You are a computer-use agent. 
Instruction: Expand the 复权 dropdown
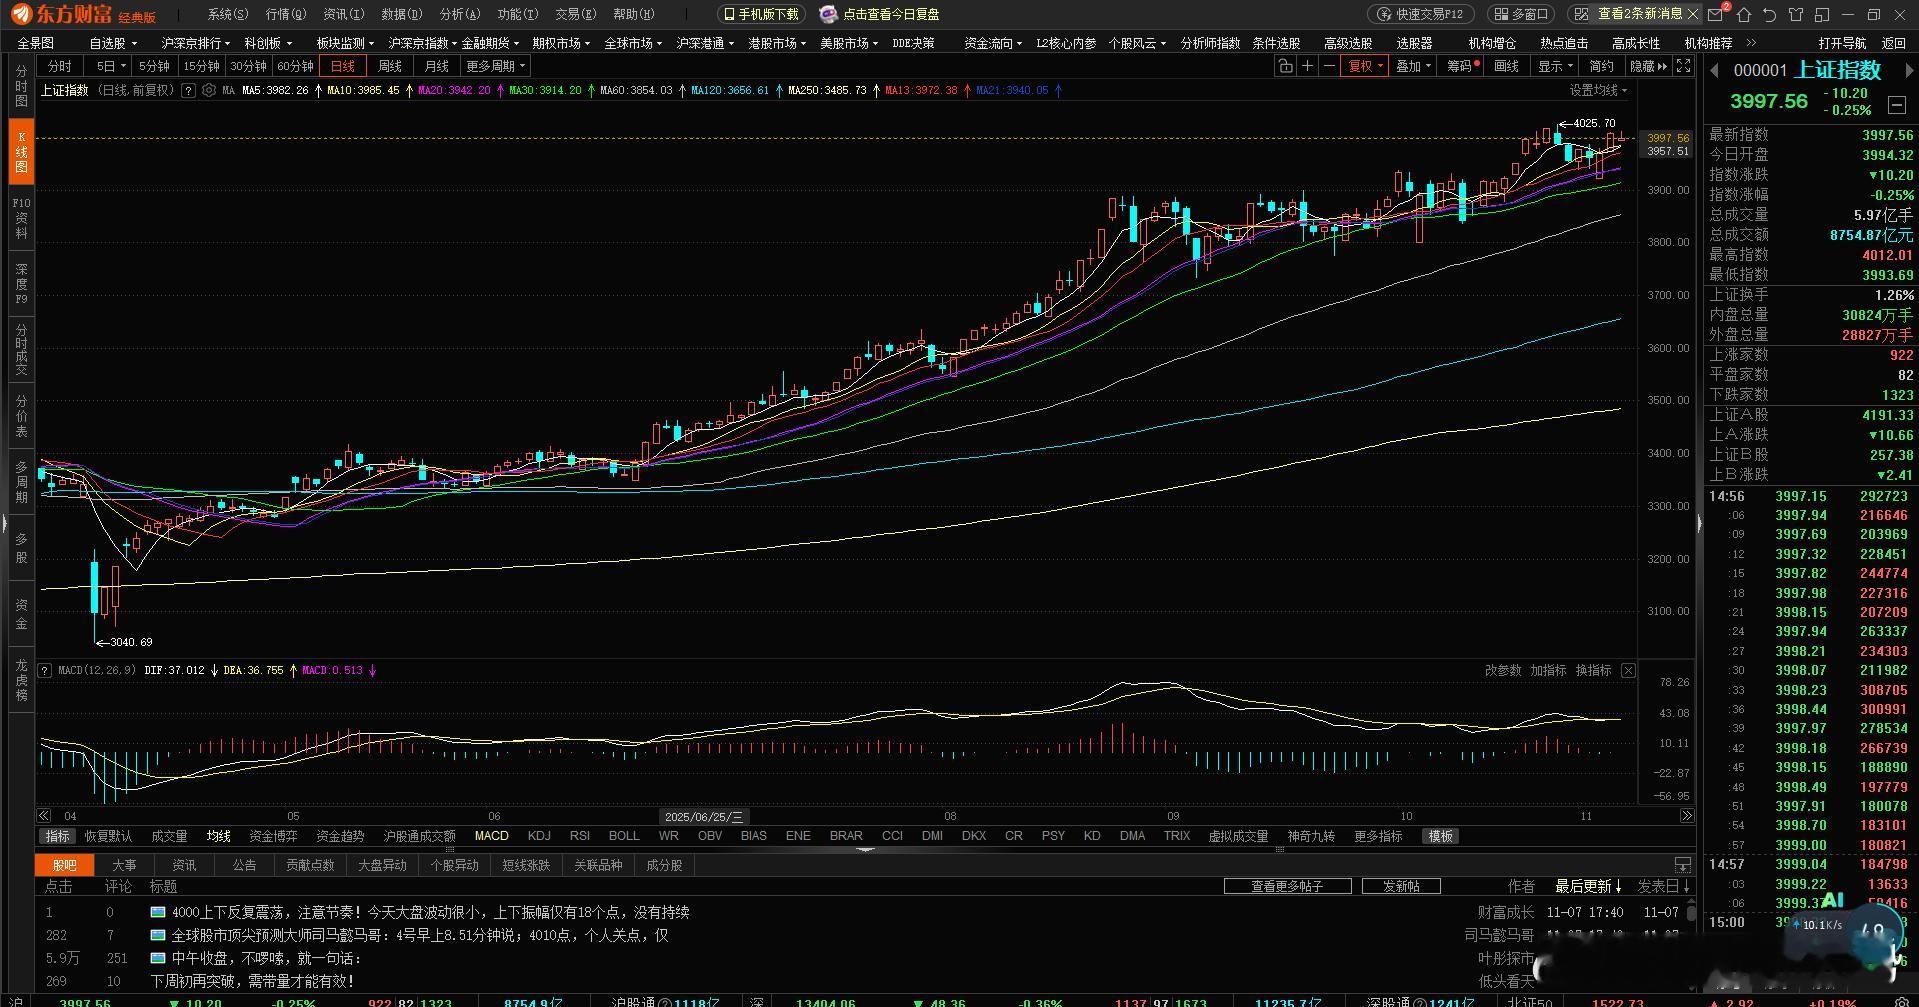point(1365,66)
